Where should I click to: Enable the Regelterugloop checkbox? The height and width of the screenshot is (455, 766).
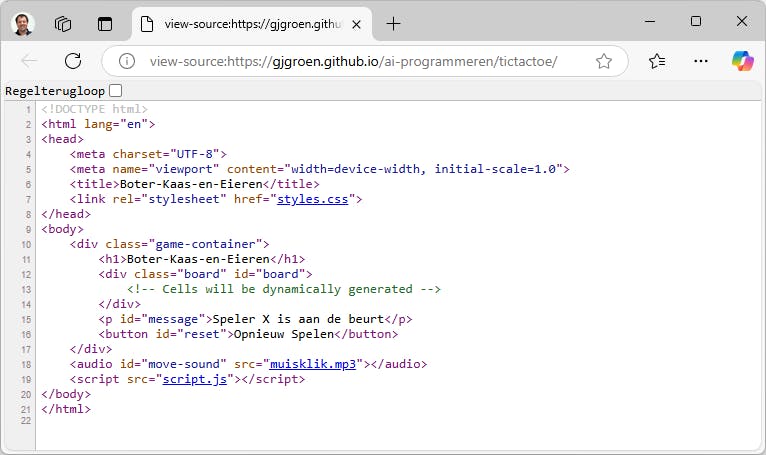pyautogui.click(x=116, y=90)
